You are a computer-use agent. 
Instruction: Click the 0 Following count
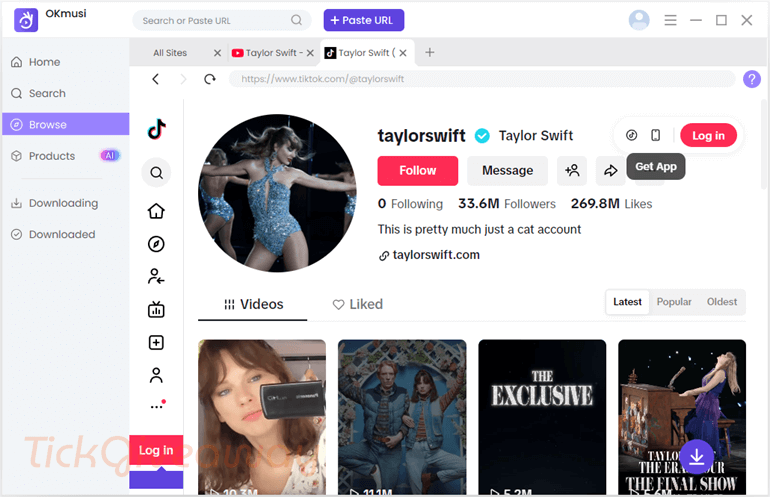[x=410, y=204]
